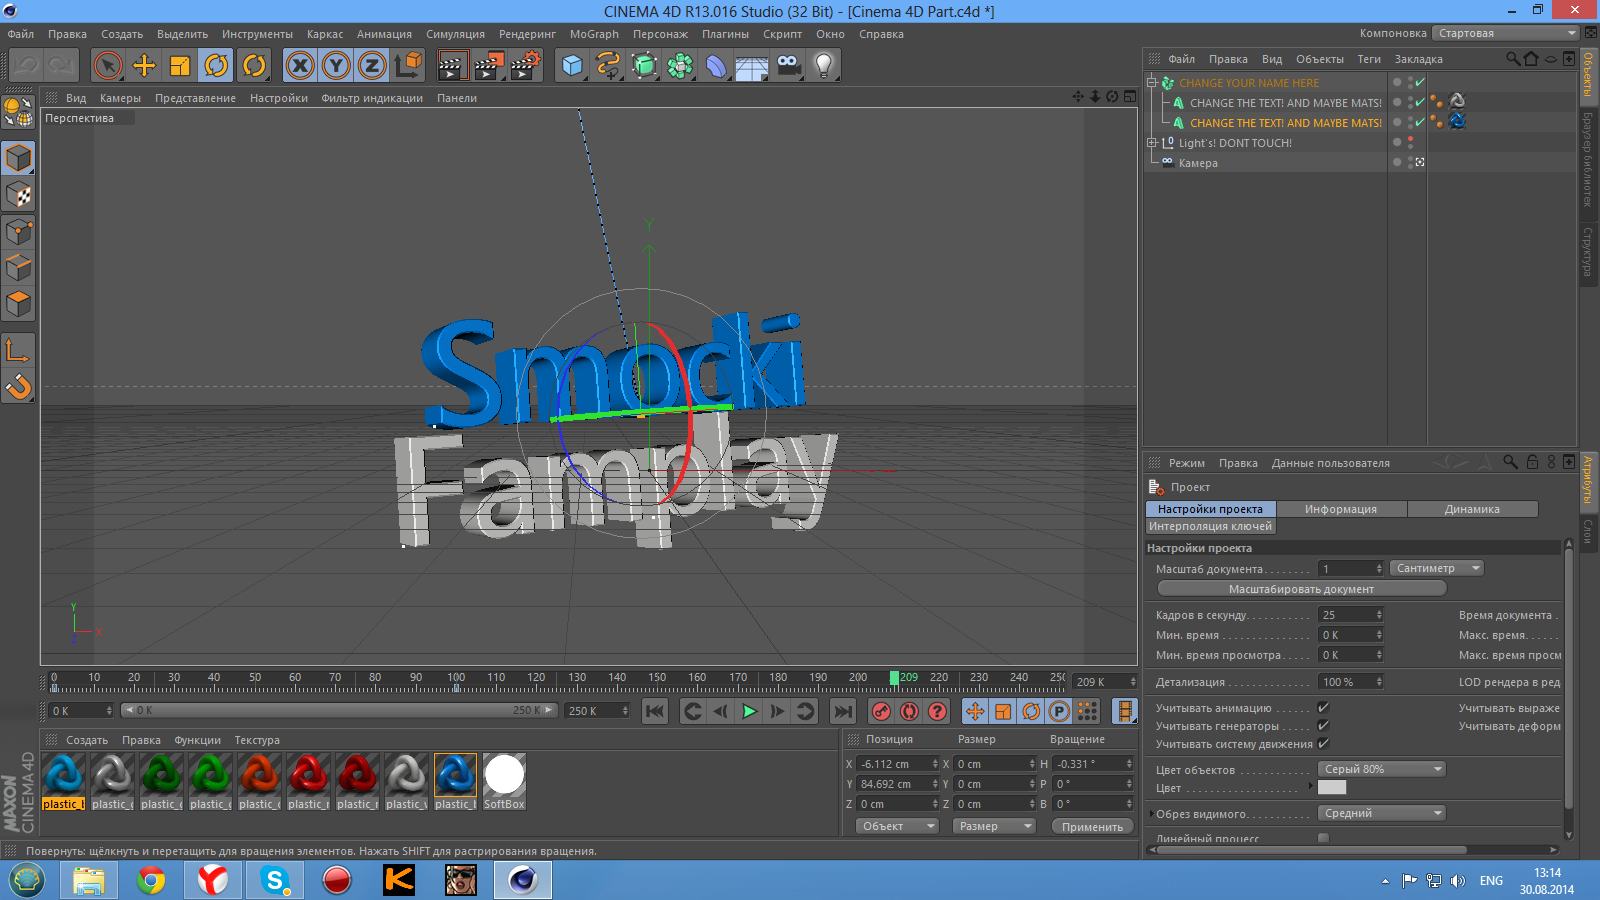Image resolution: width=1600 pixels, height=900 pixels.
Task: Open the Рендеринг menu
Action: (527, 34)
